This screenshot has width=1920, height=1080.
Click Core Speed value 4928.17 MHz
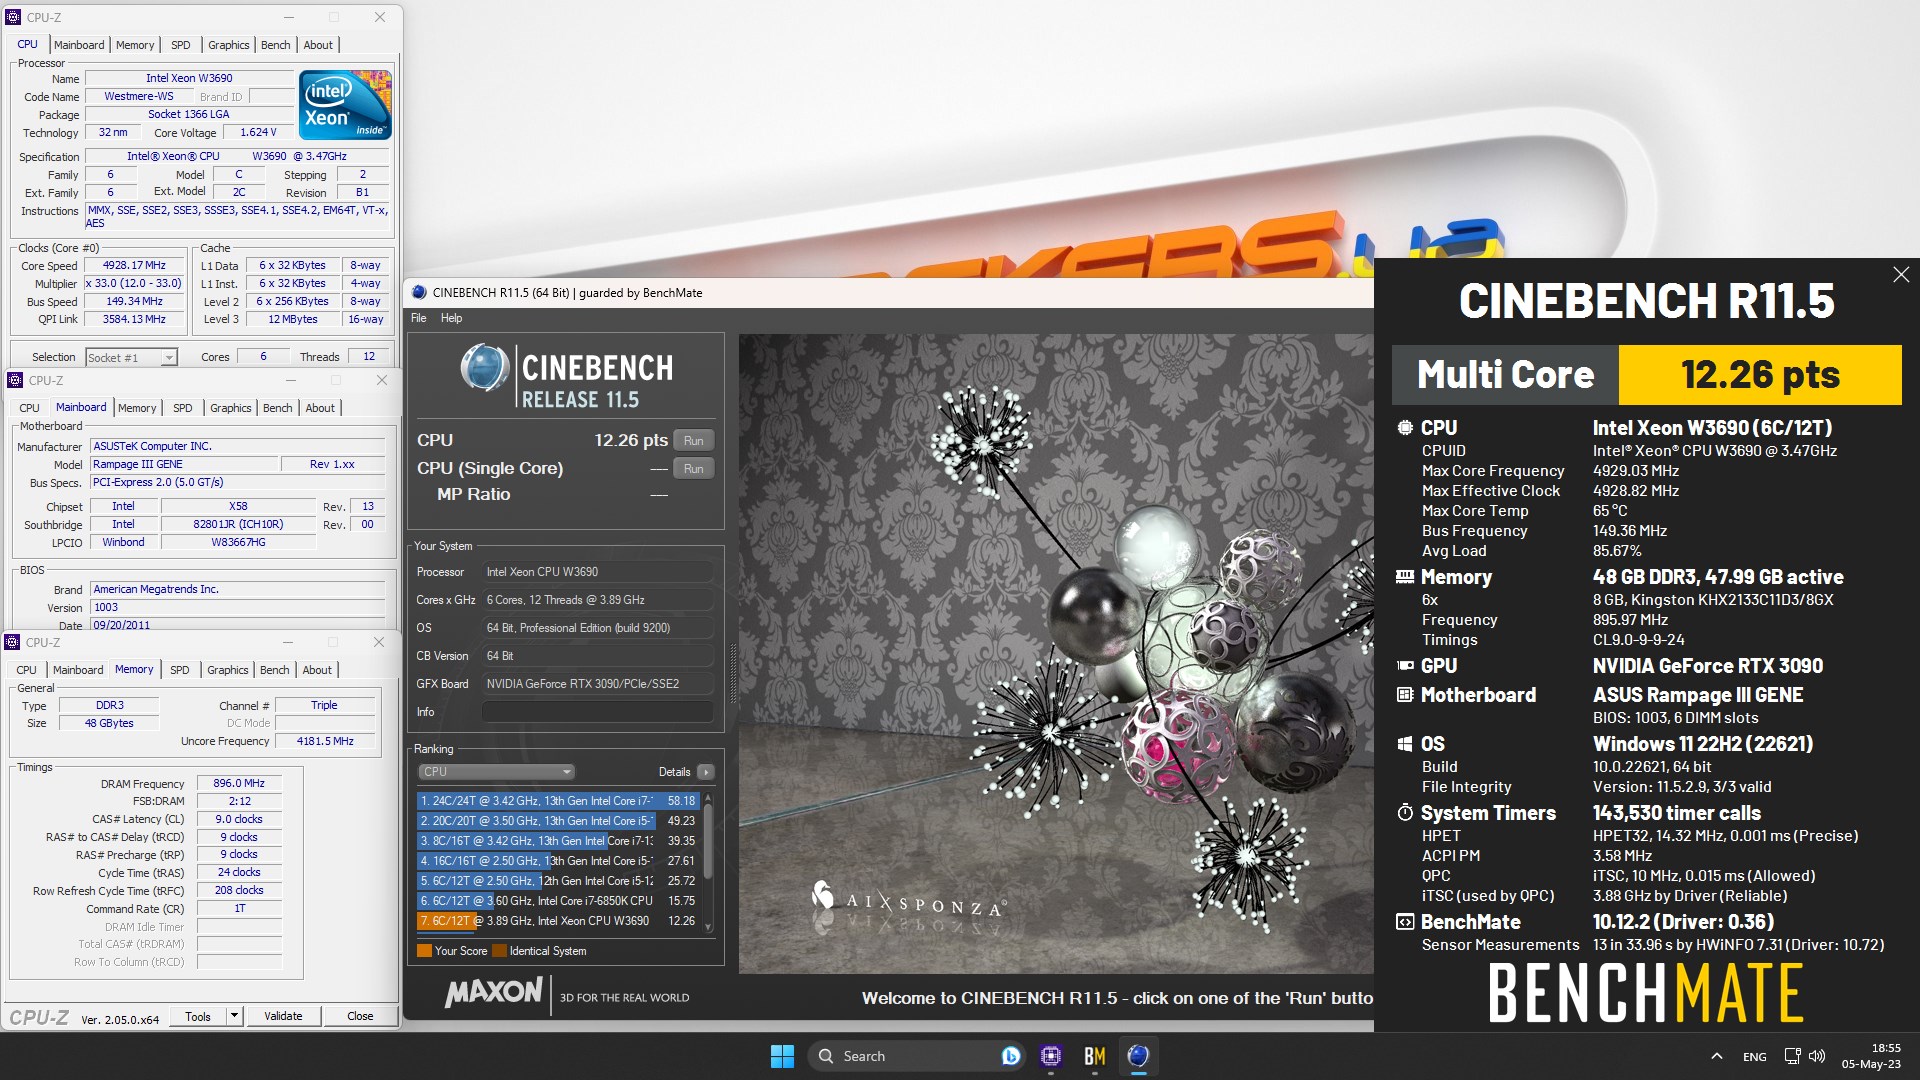(x=134, y=266)
